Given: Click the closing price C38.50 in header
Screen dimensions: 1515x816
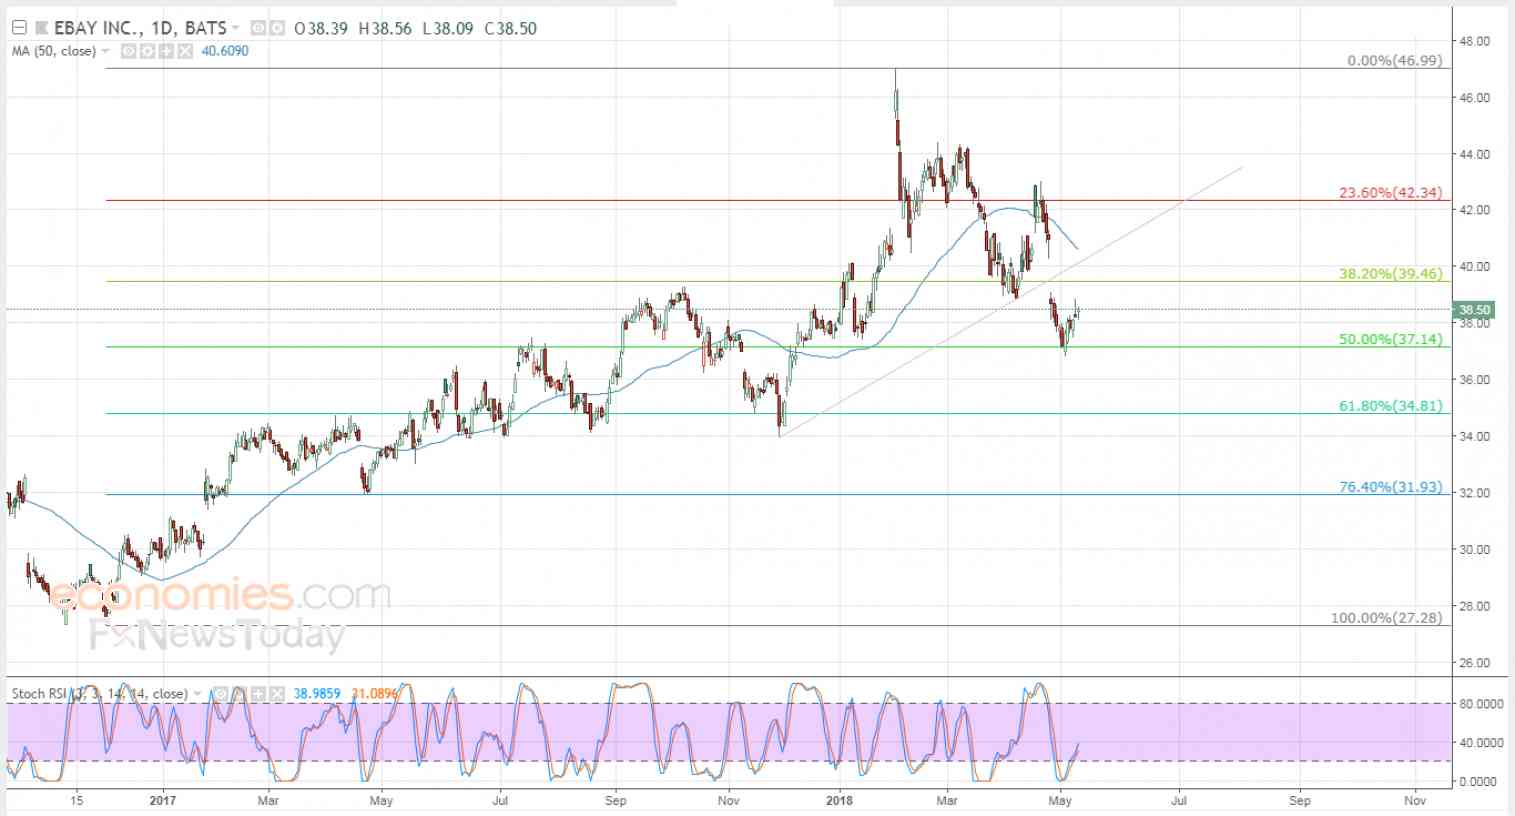Looking at the screenshot, I should click(x=510, y=28).
